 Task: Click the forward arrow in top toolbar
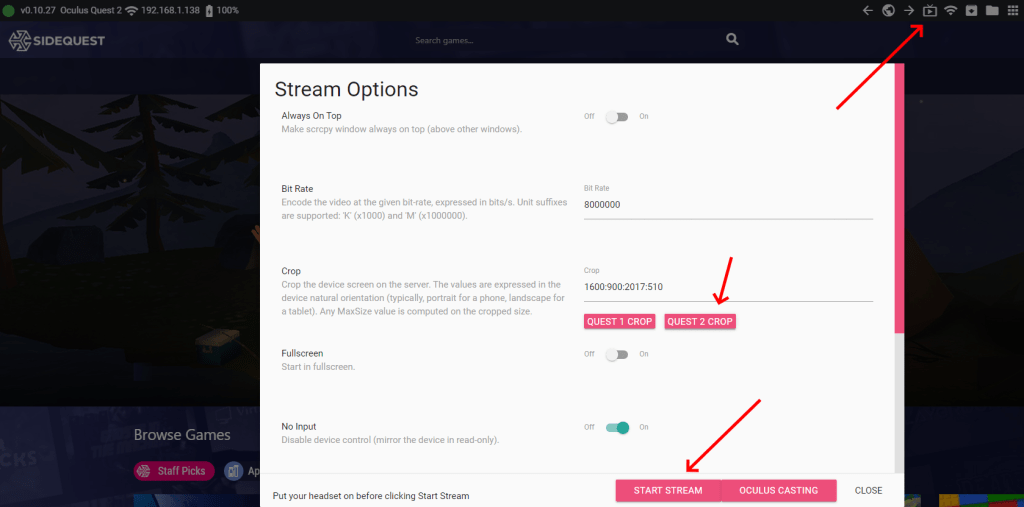coord(909,10)
